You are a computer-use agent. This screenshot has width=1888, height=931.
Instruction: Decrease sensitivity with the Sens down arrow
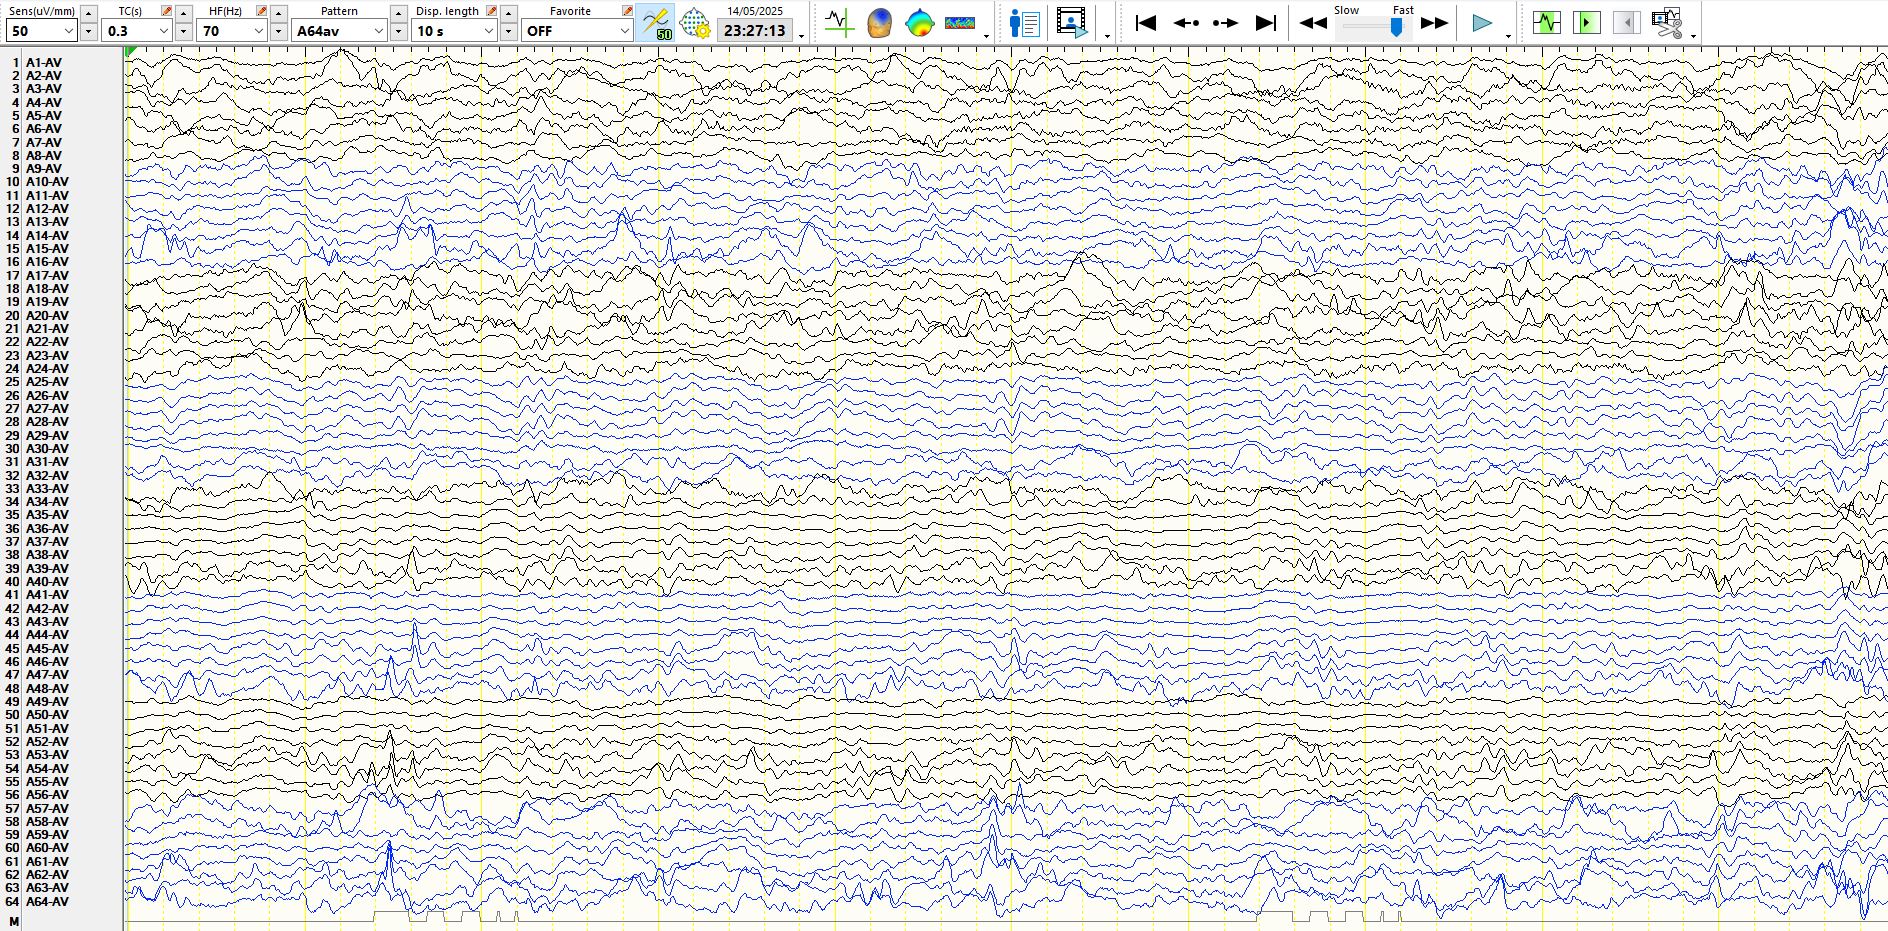pyautogui.click(x=89, y=32)
